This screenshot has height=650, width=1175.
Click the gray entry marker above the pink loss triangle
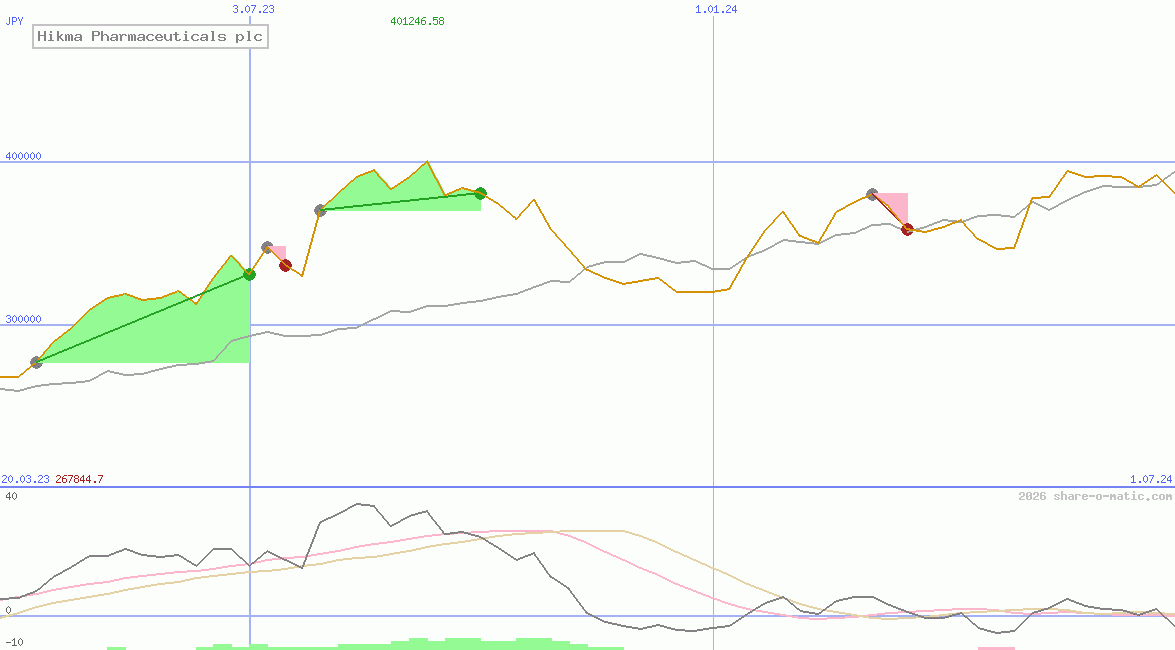pos(266,245)
